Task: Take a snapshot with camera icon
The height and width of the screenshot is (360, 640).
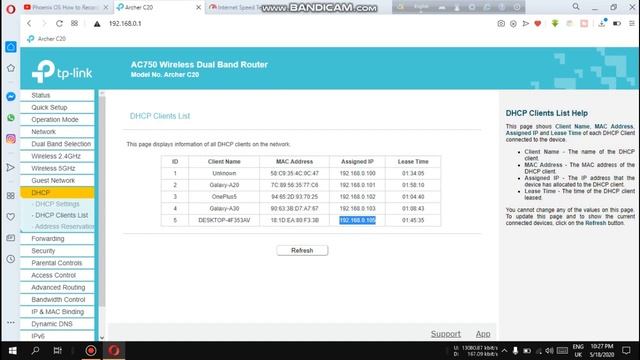Action: tap(501, 24)
